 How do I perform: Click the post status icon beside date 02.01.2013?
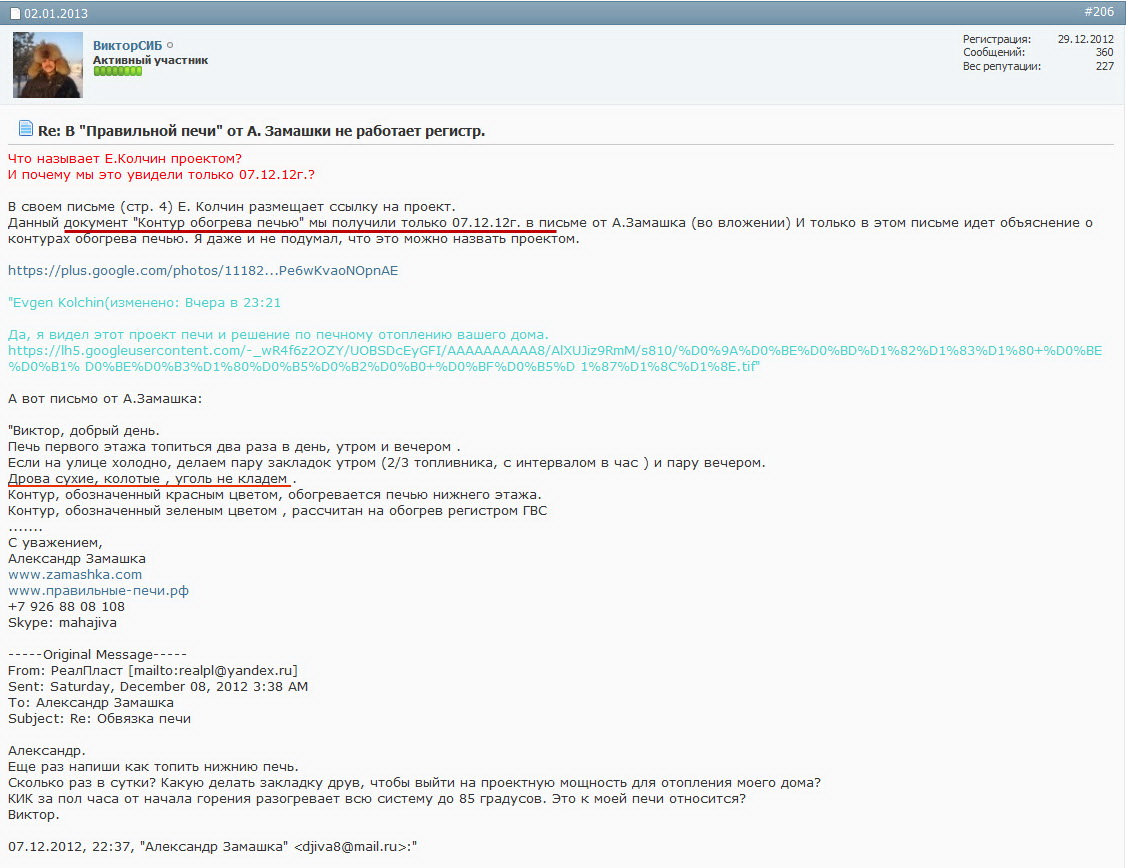point(16,14)
